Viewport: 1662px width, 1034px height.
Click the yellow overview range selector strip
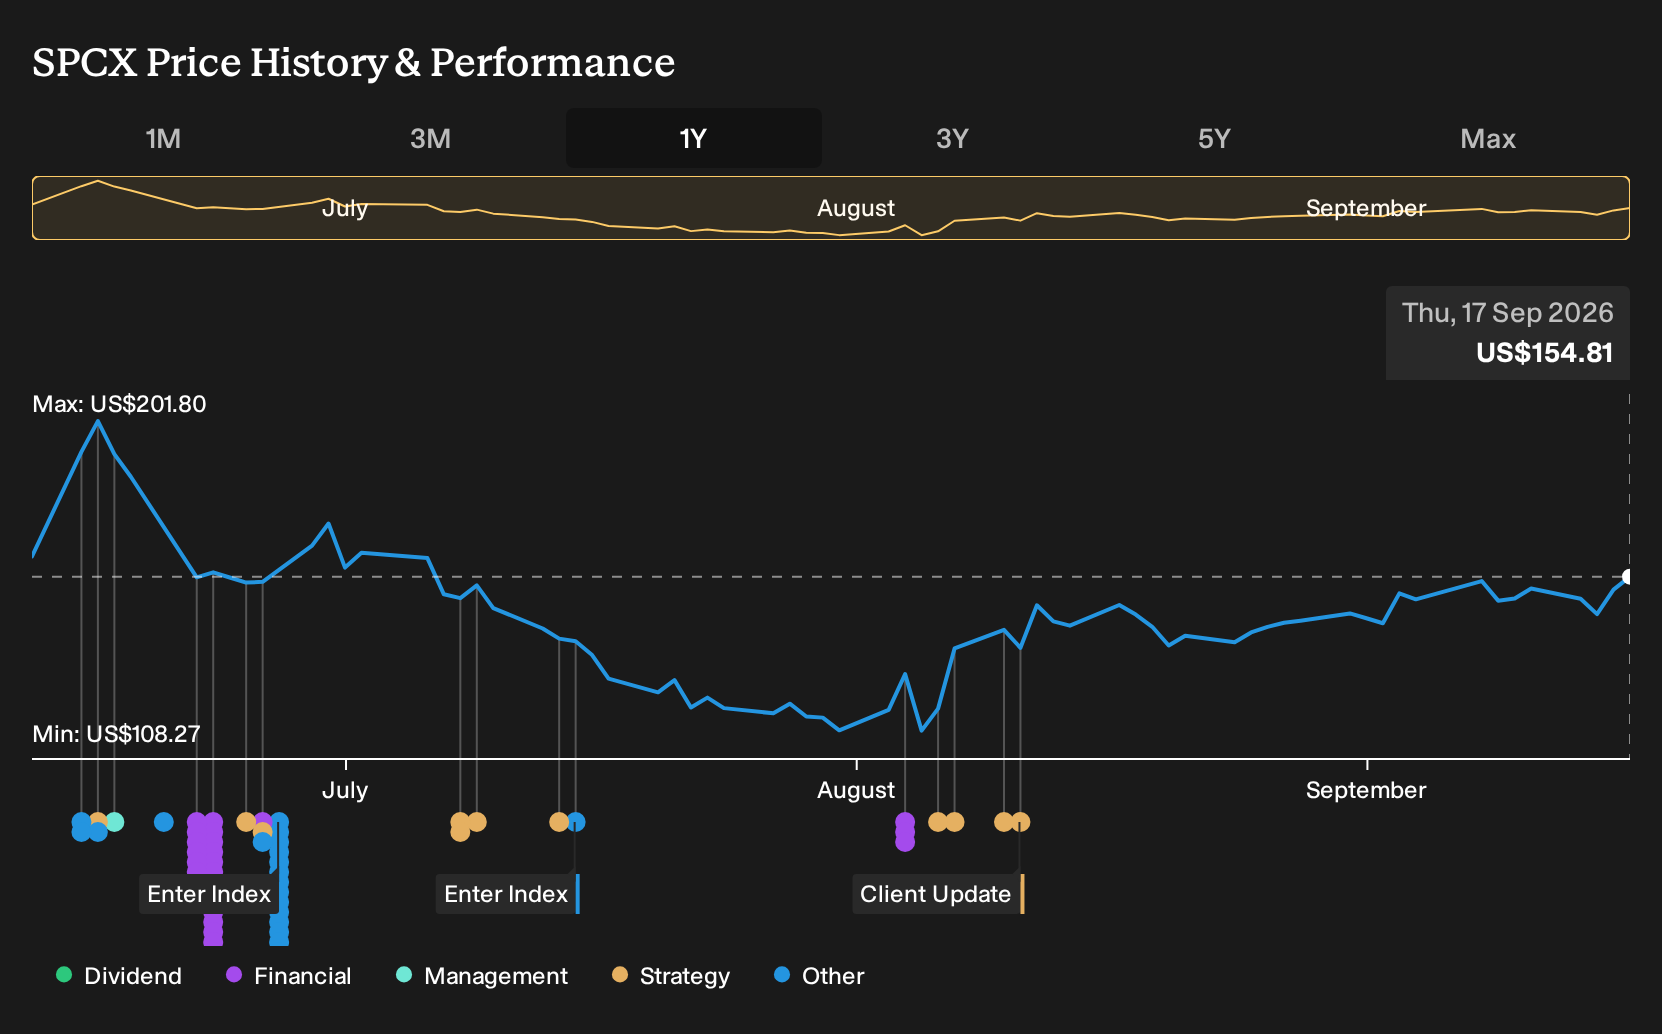pyautogui.click(x=831, y=208)
